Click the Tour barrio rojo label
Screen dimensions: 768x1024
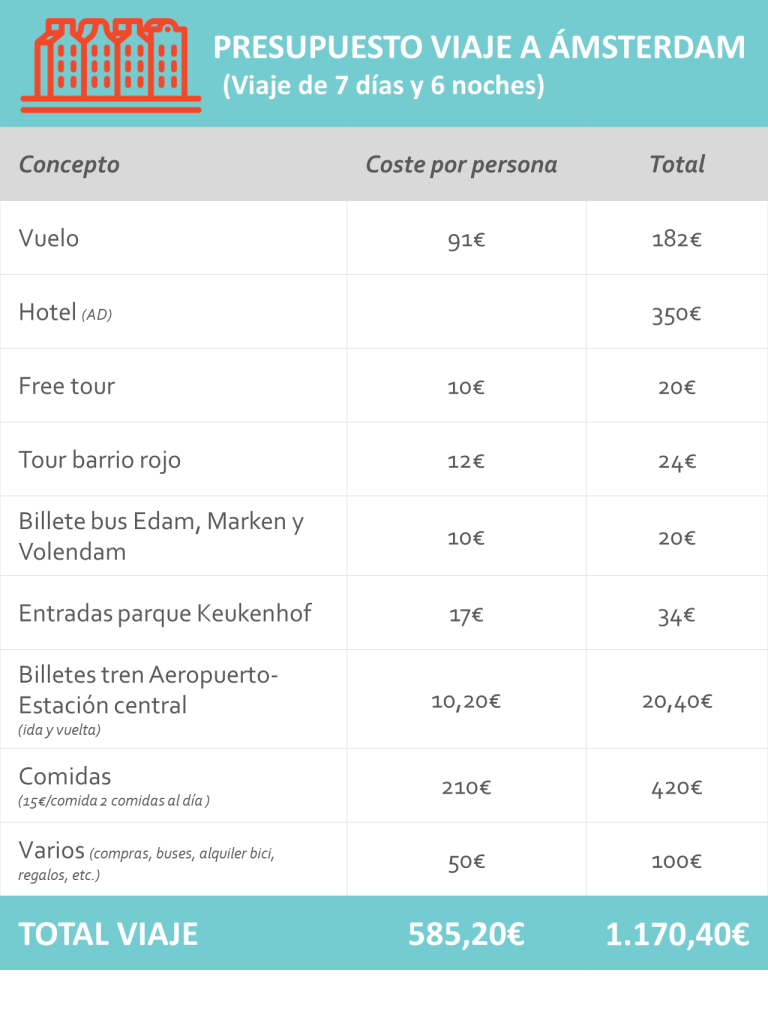point(99,460)
